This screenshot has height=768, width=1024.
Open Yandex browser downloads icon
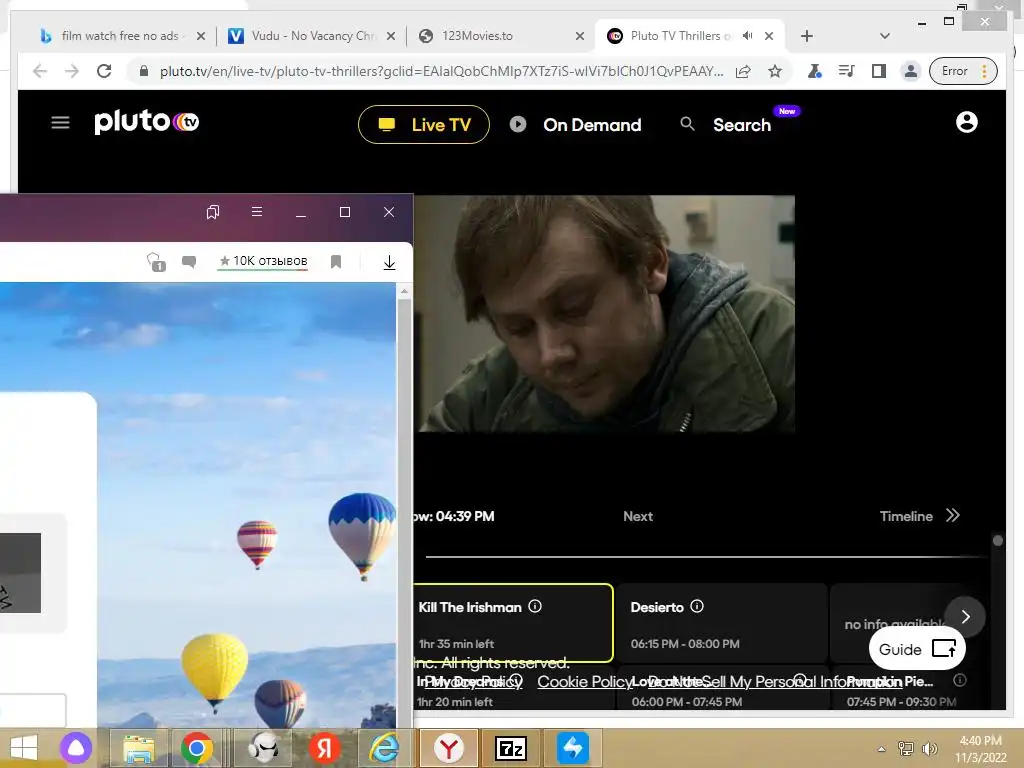(x=389, y=262)
